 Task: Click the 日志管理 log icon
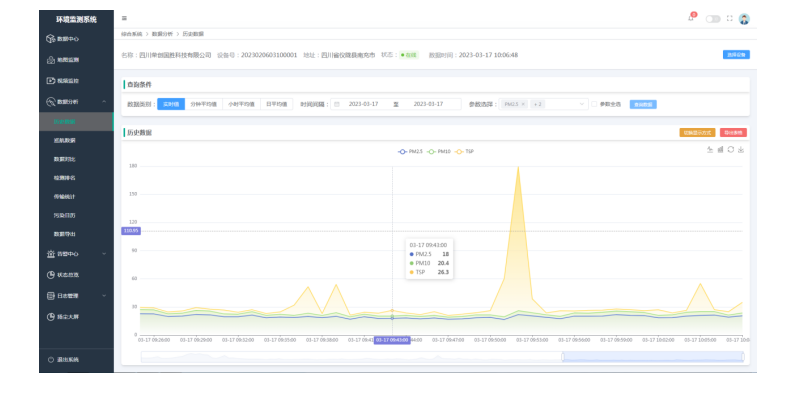51,296
